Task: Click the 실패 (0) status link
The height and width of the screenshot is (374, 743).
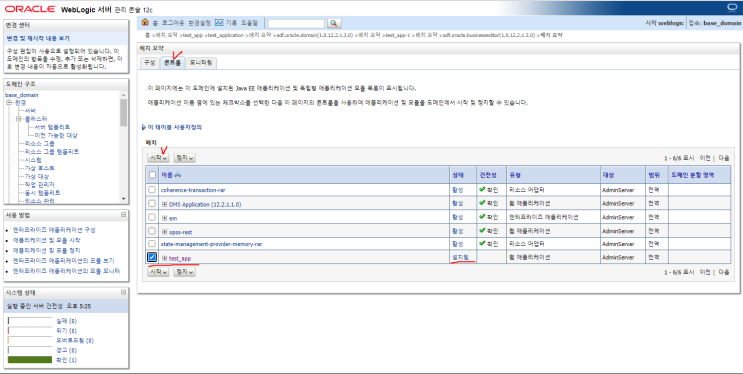Action: pyautogui.click(x=66, y=321)
